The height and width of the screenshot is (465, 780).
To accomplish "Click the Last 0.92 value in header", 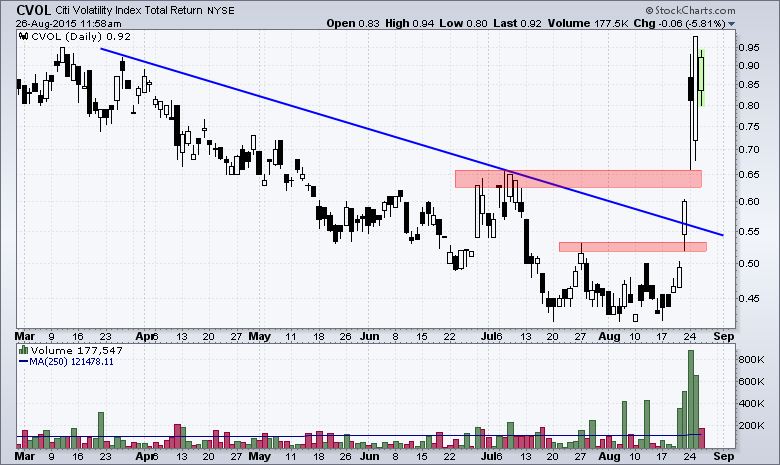I will [517, 23].
